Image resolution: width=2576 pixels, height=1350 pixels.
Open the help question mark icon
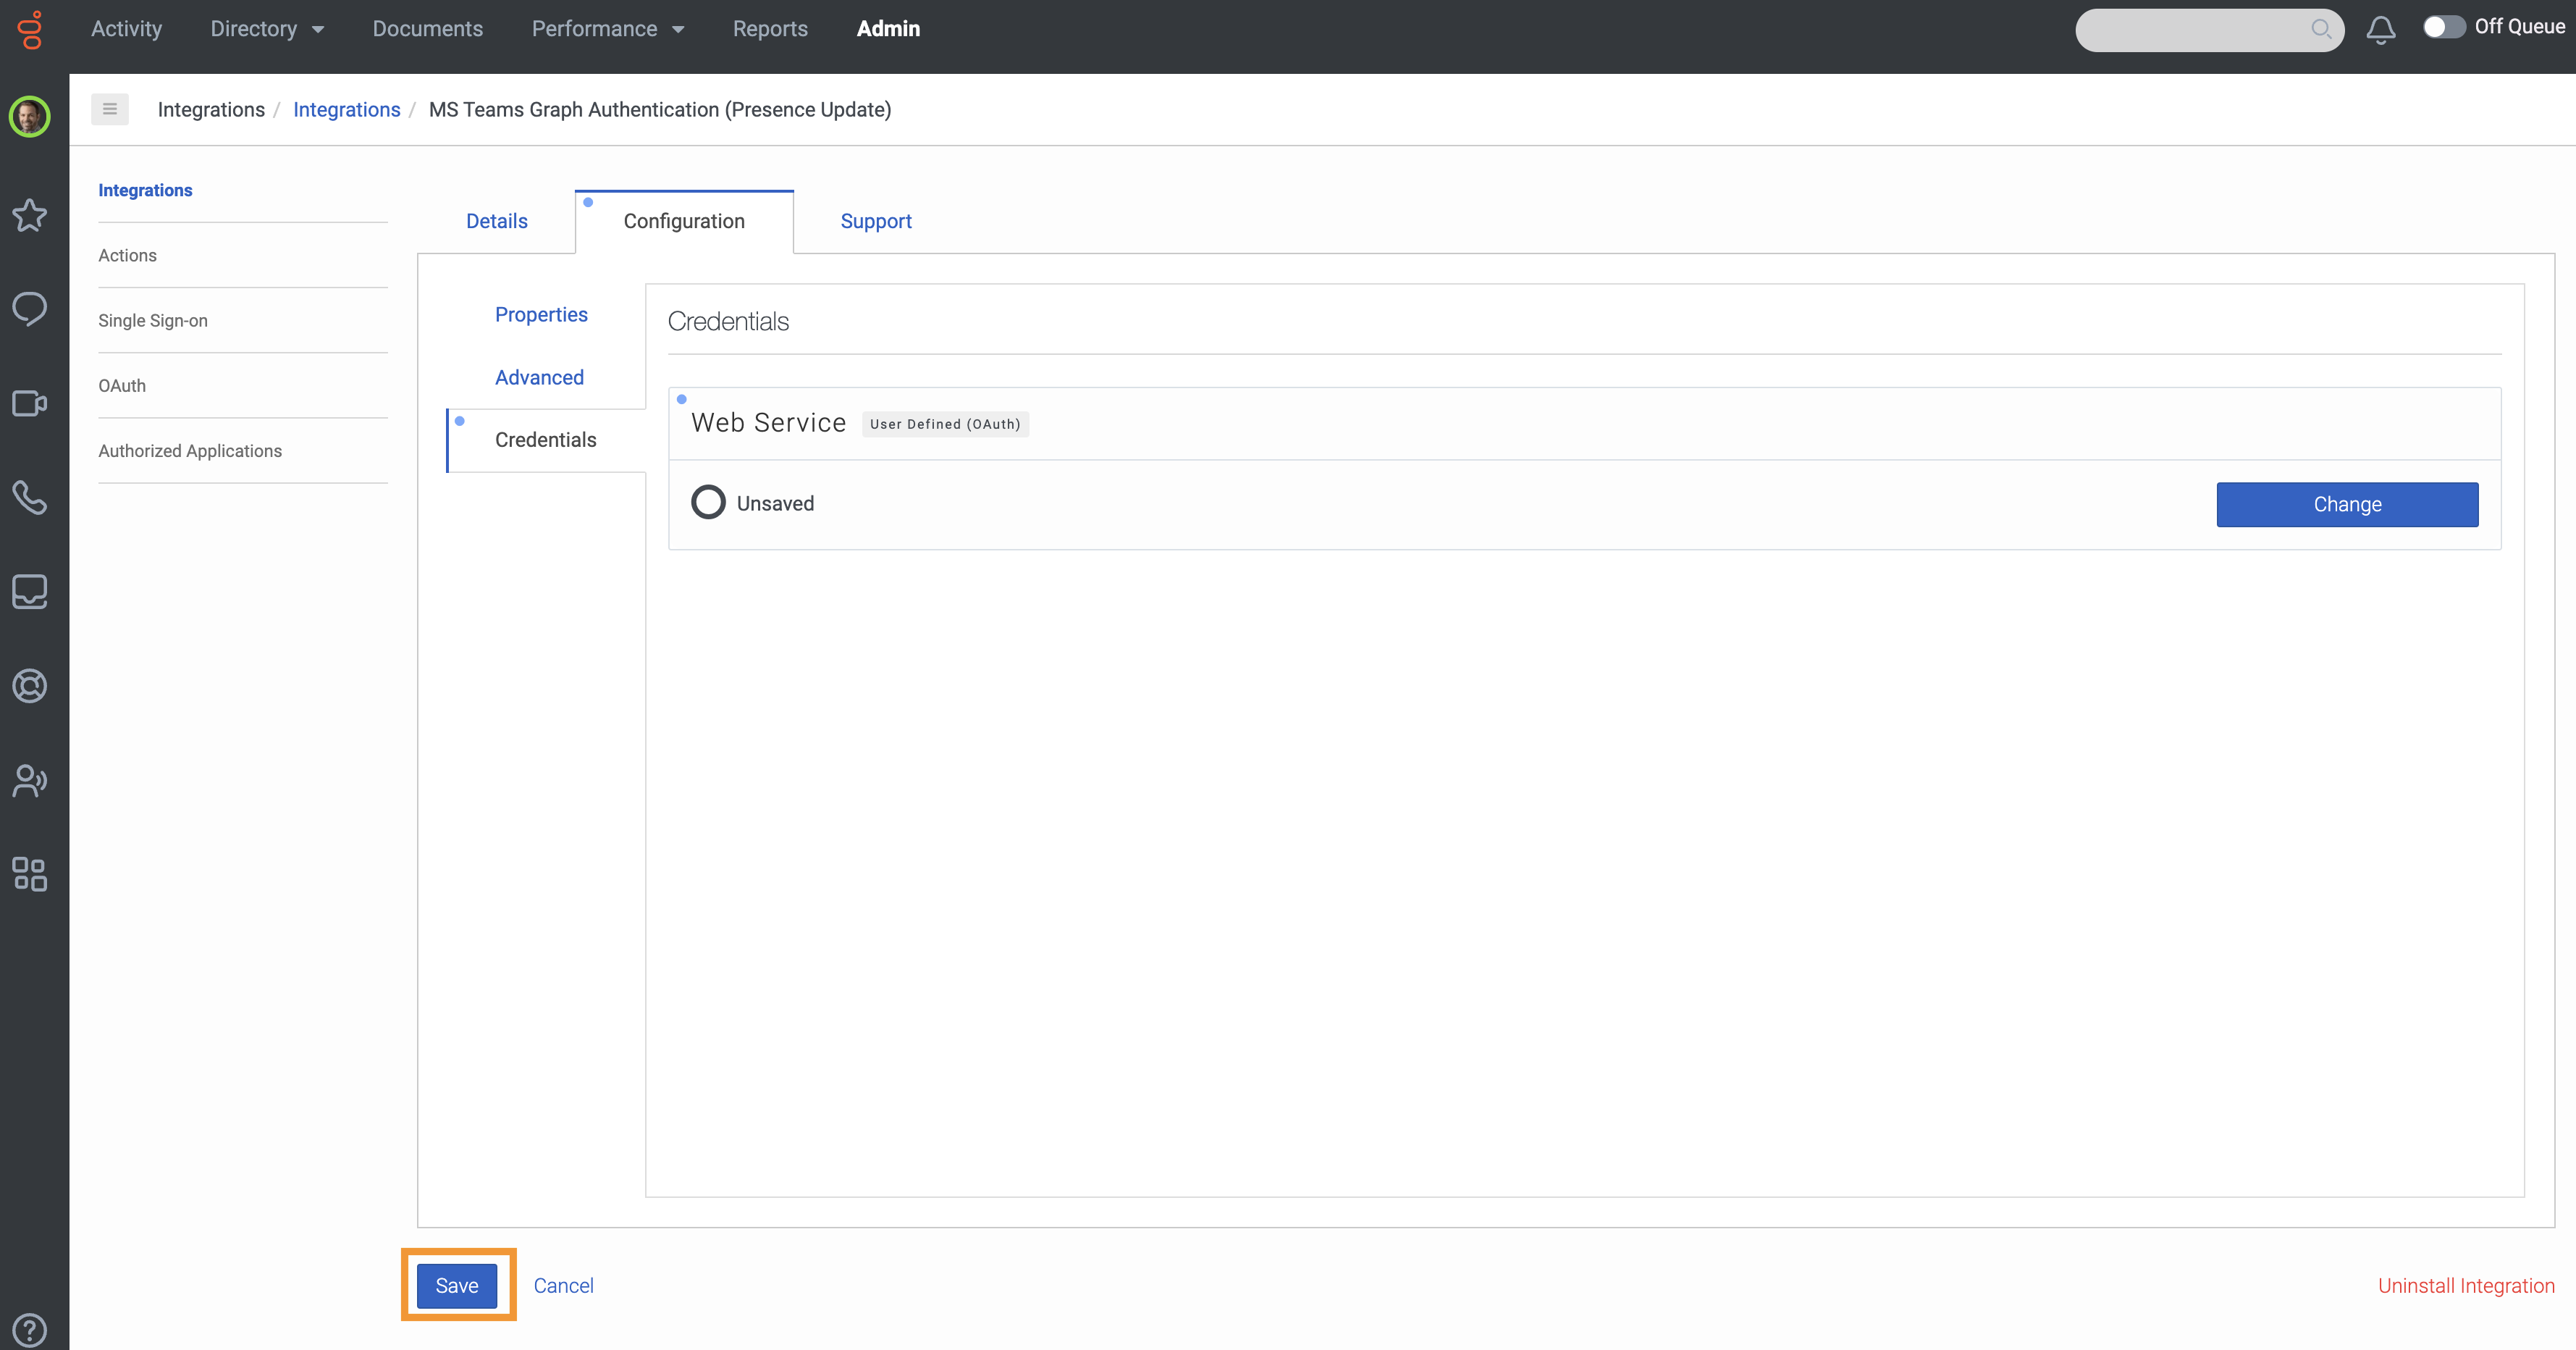tap(29, 1330)
